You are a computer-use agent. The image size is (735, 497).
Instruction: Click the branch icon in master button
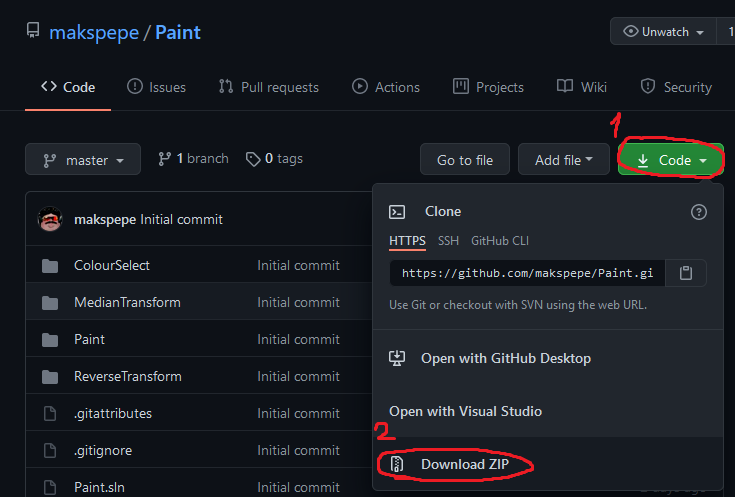pos(50,161)
